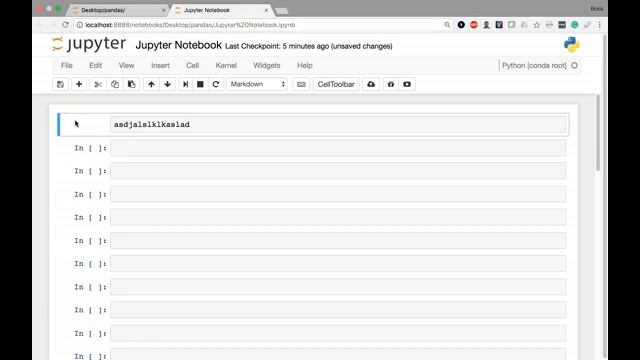Close the Jupyter Notebook browser tab
Image resolution: width=640 pixels, height=360 pixels.
pos(266,10)
